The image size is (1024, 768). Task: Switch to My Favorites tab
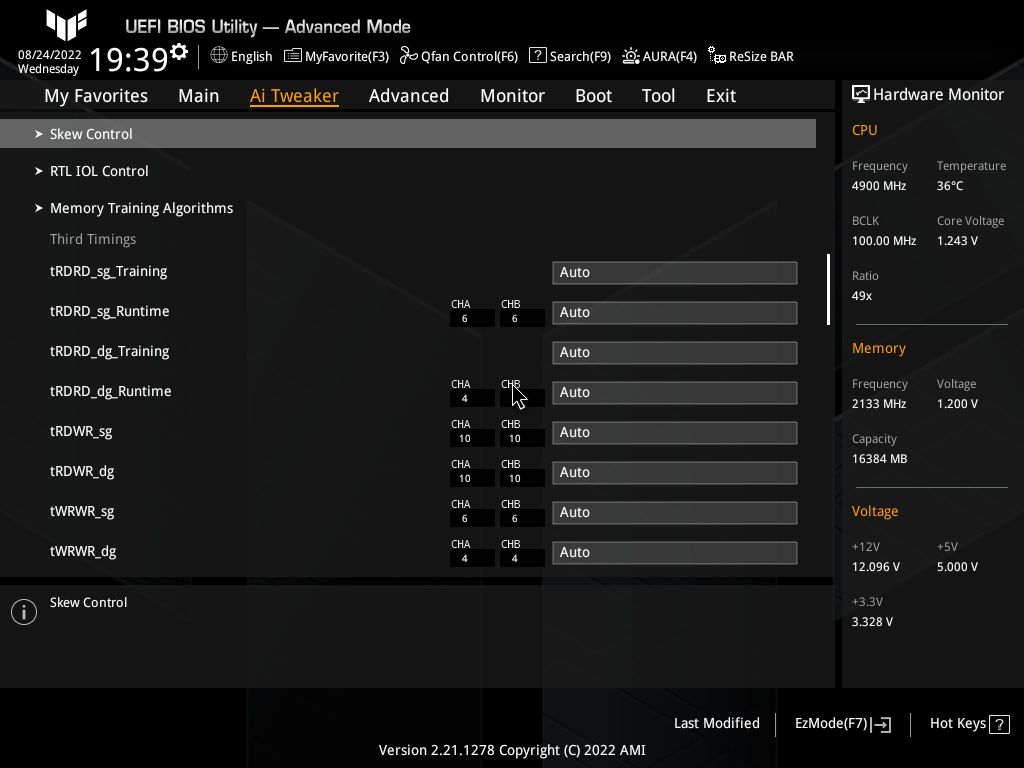(96, 95)
